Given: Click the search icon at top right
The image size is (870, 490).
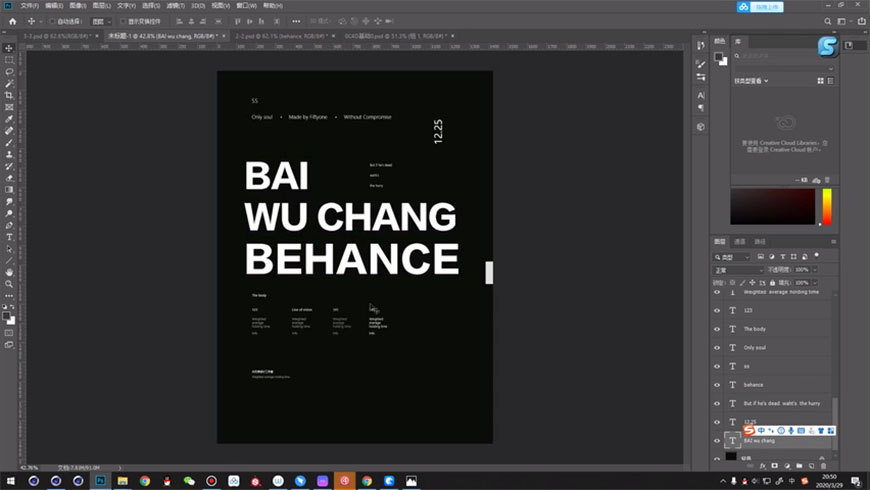Looking at the screenshot, I should [x=827, y=21].
